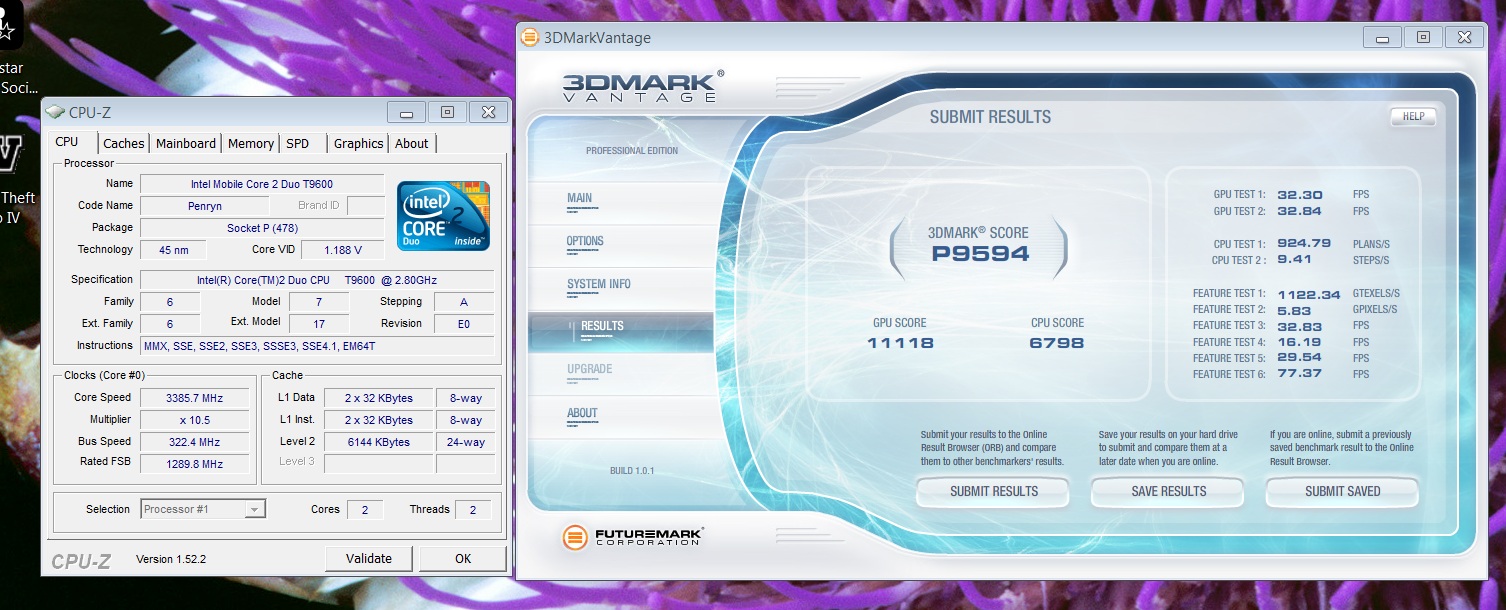Close the CPU-Z window
The height and width of the screenshot is (610, 1506).
488,112
